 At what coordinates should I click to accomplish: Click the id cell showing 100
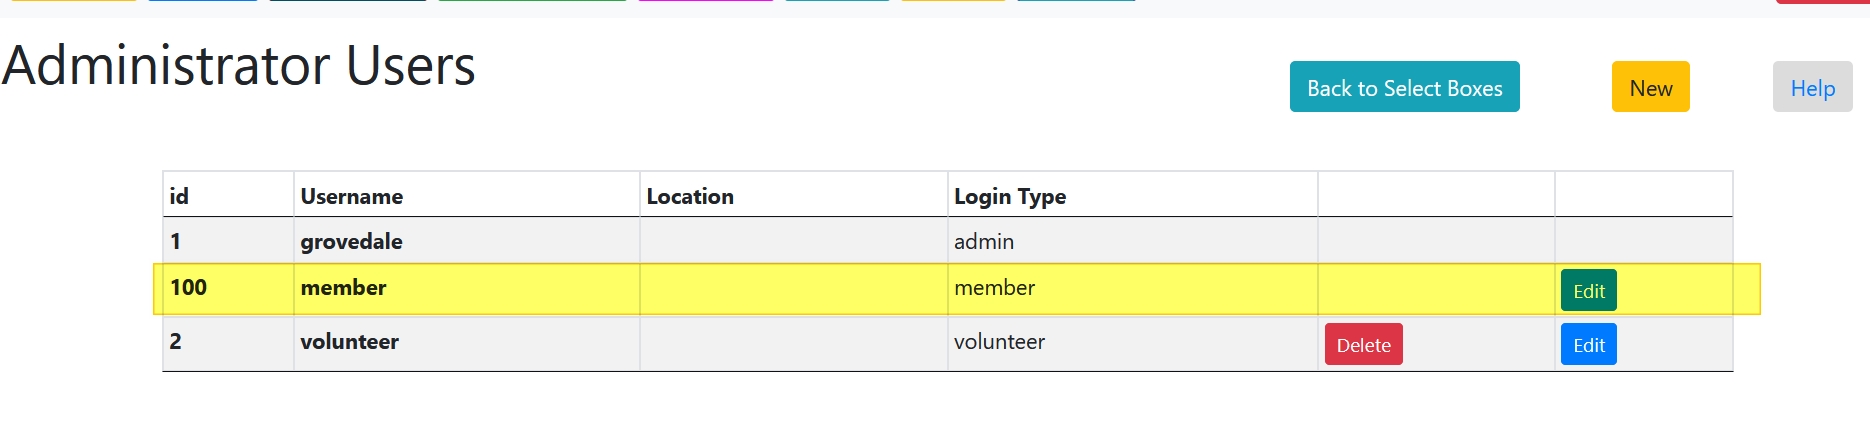188,288
